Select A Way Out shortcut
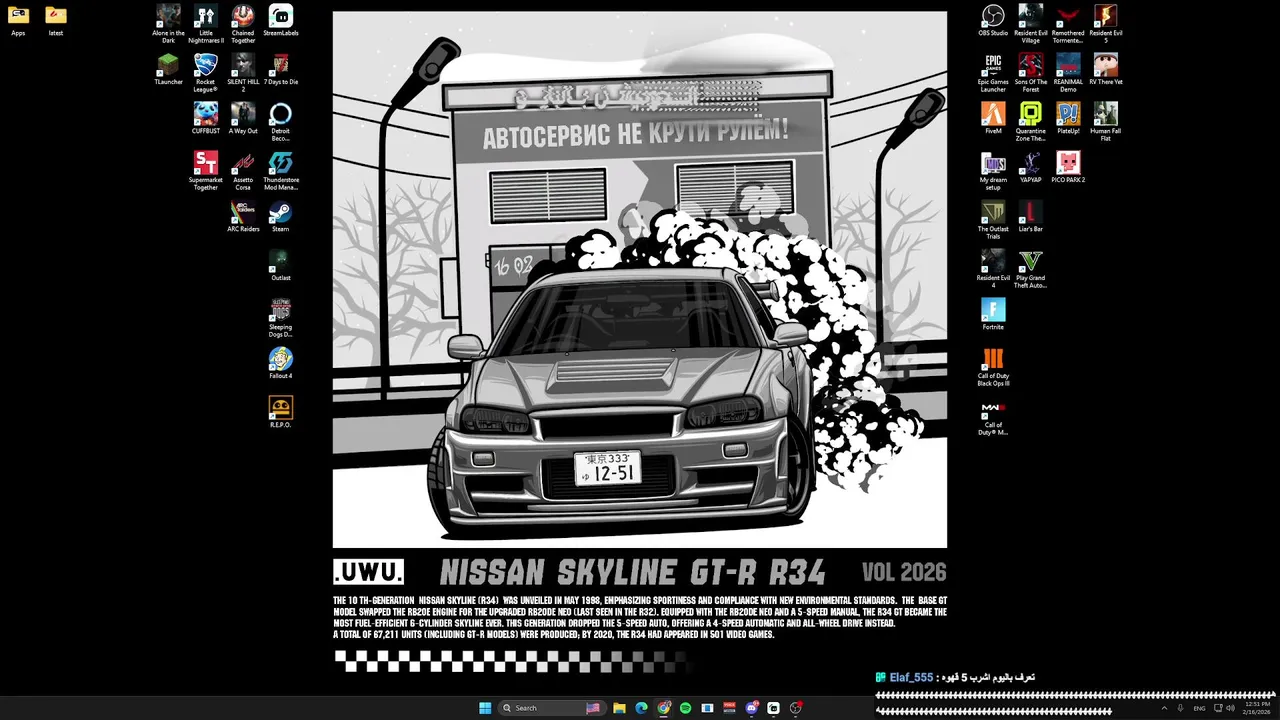Image resolution: width=1280 pixels, height=720 pixels. pos(243,118)
